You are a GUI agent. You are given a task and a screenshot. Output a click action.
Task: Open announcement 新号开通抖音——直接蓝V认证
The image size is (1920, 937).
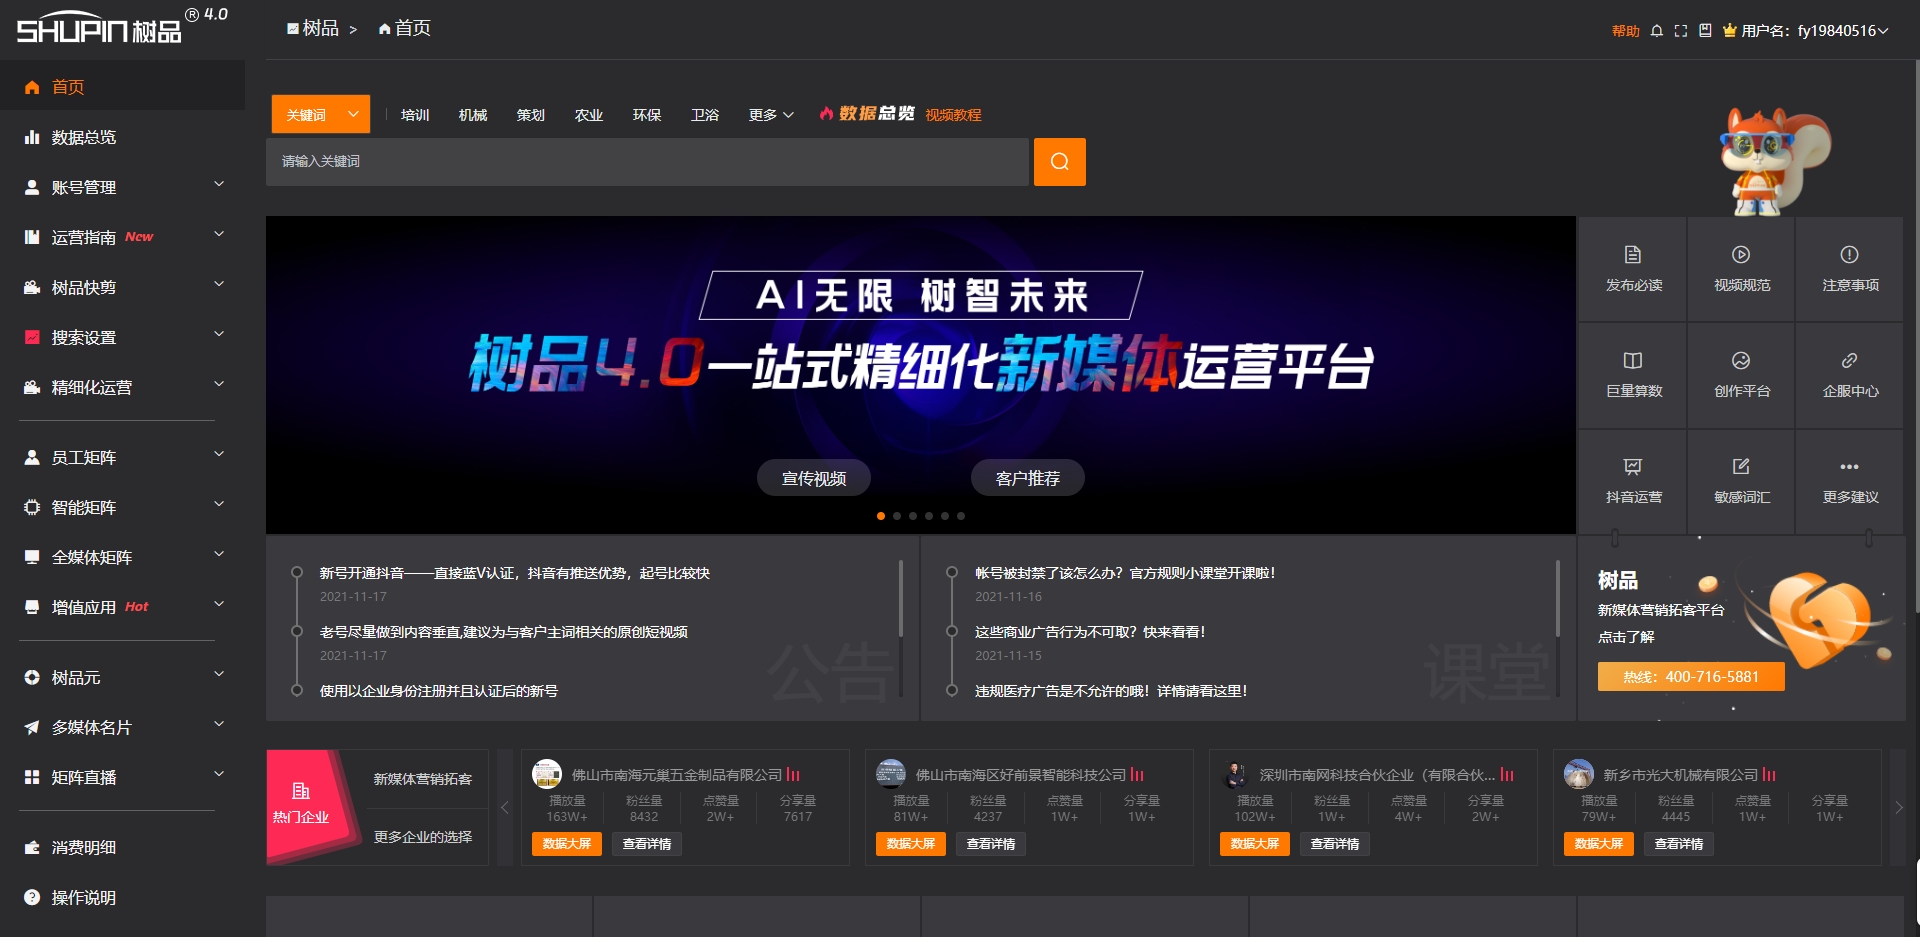515,573
